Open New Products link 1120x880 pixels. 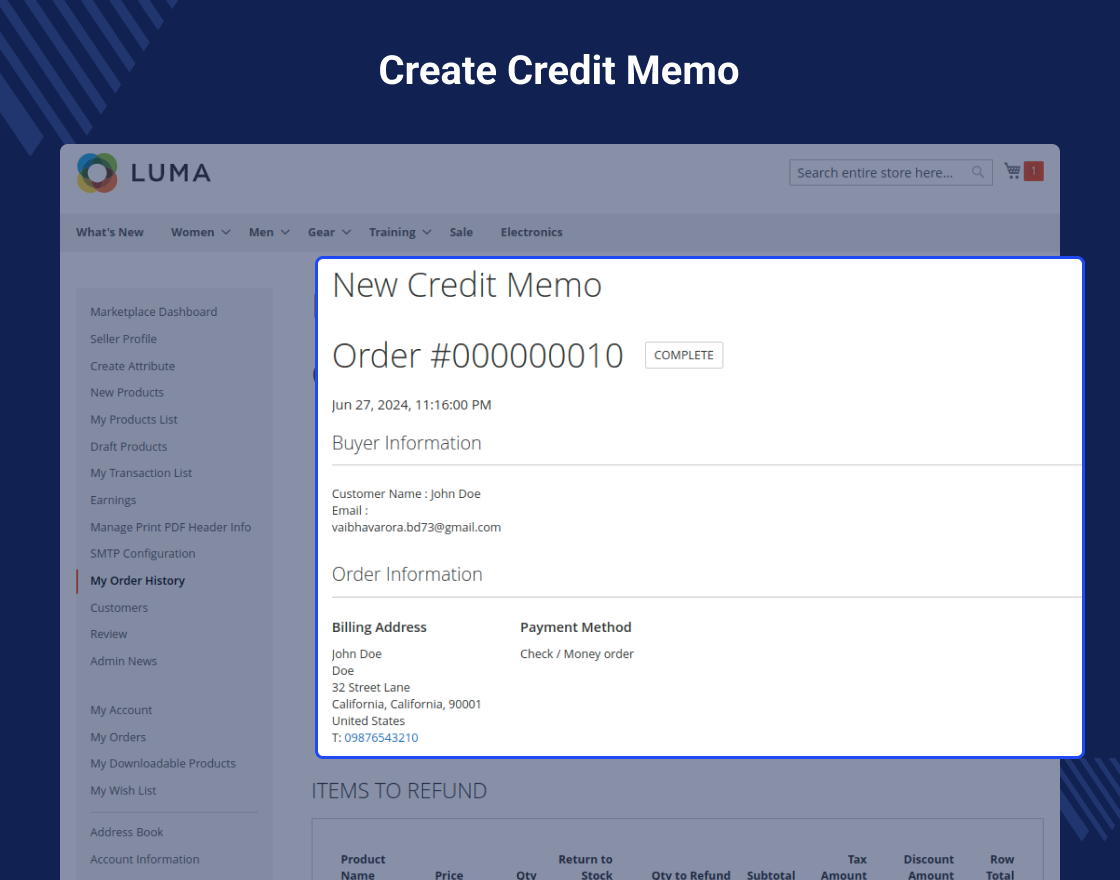click(x=126, y=393)
